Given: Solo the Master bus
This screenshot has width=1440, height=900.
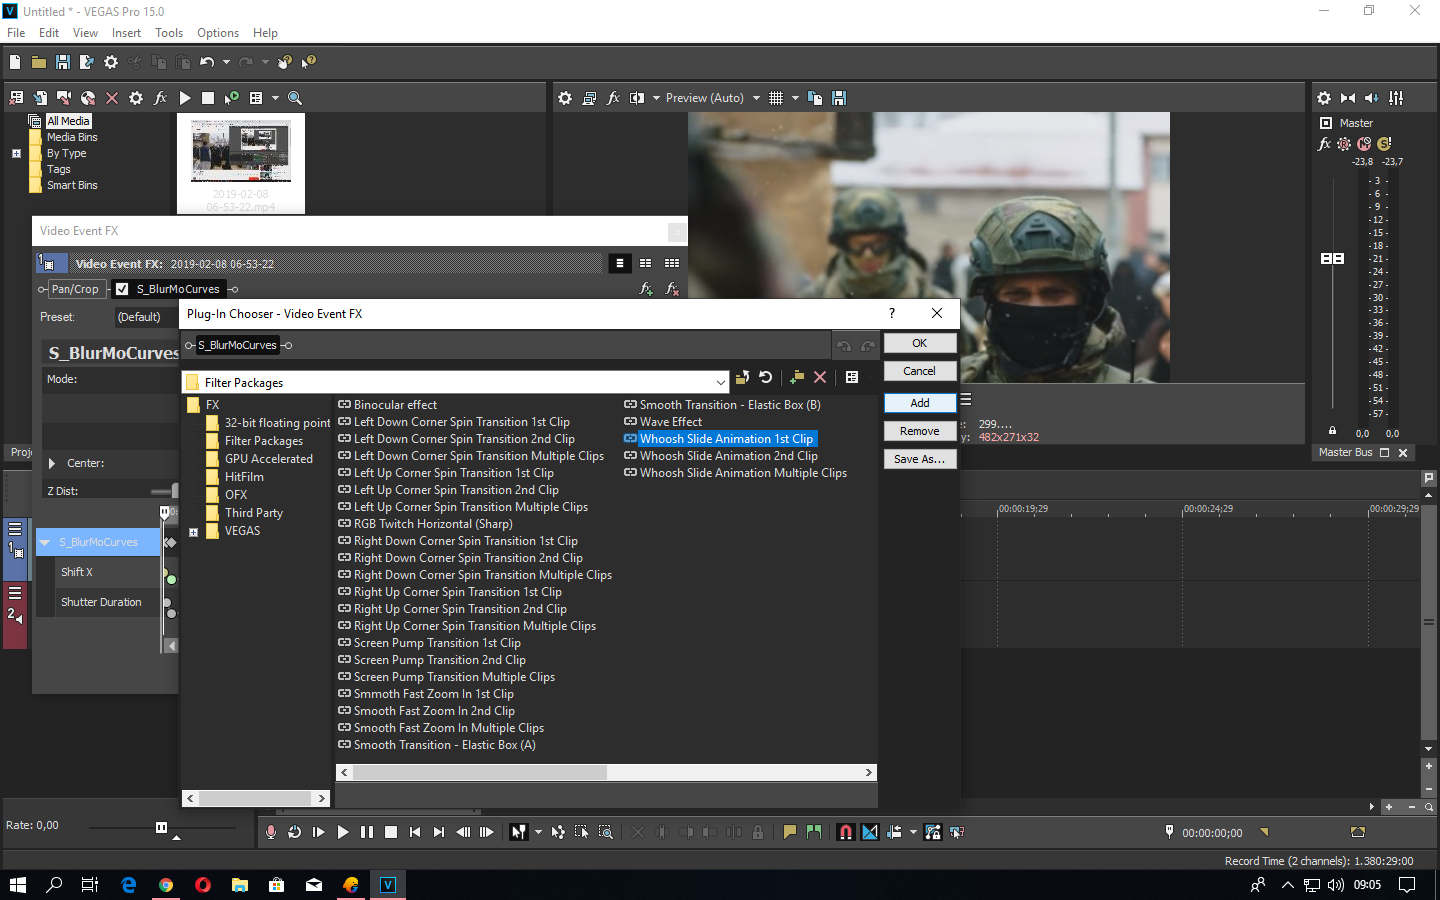Looking at the screenshot, I should (x=1385, y=144).
